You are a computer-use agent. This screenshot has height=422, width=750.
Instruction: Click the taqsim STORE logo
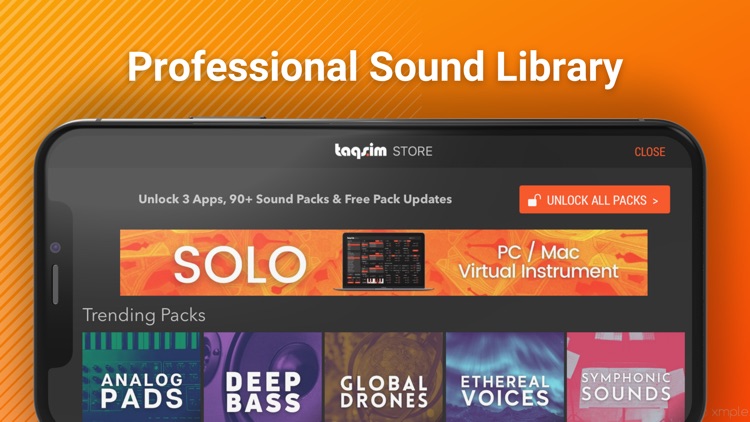(x=383, y=151)
